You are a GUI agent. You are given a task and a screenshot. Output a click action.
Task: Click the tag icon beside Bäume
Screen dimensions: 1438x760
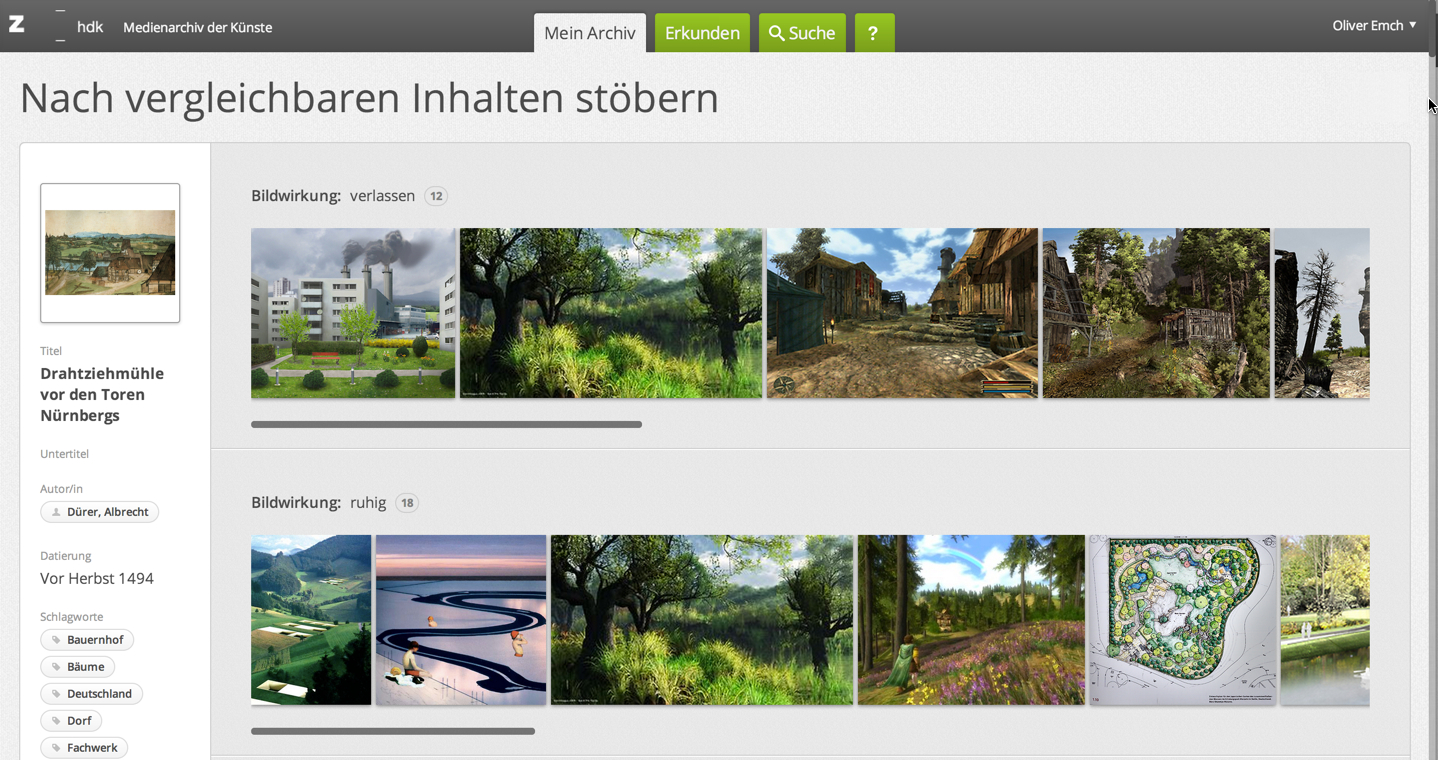56,667
